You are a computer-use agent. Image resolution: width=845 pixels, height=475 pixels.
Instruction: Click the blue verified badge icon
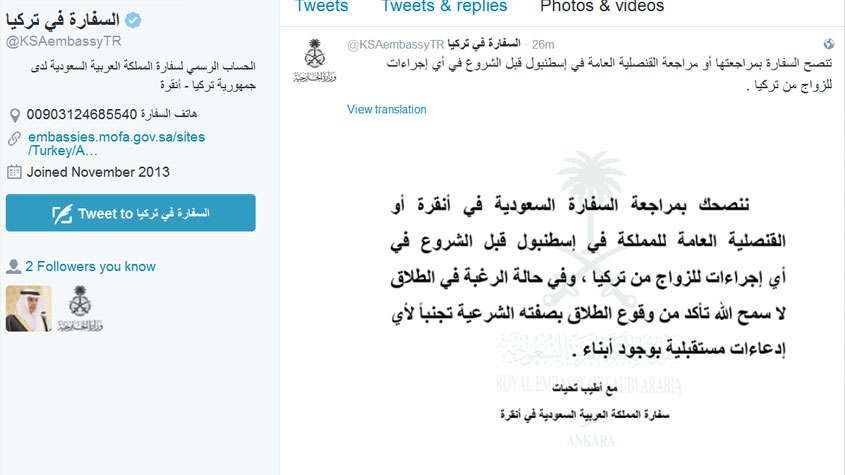click(x=133, y=20)
